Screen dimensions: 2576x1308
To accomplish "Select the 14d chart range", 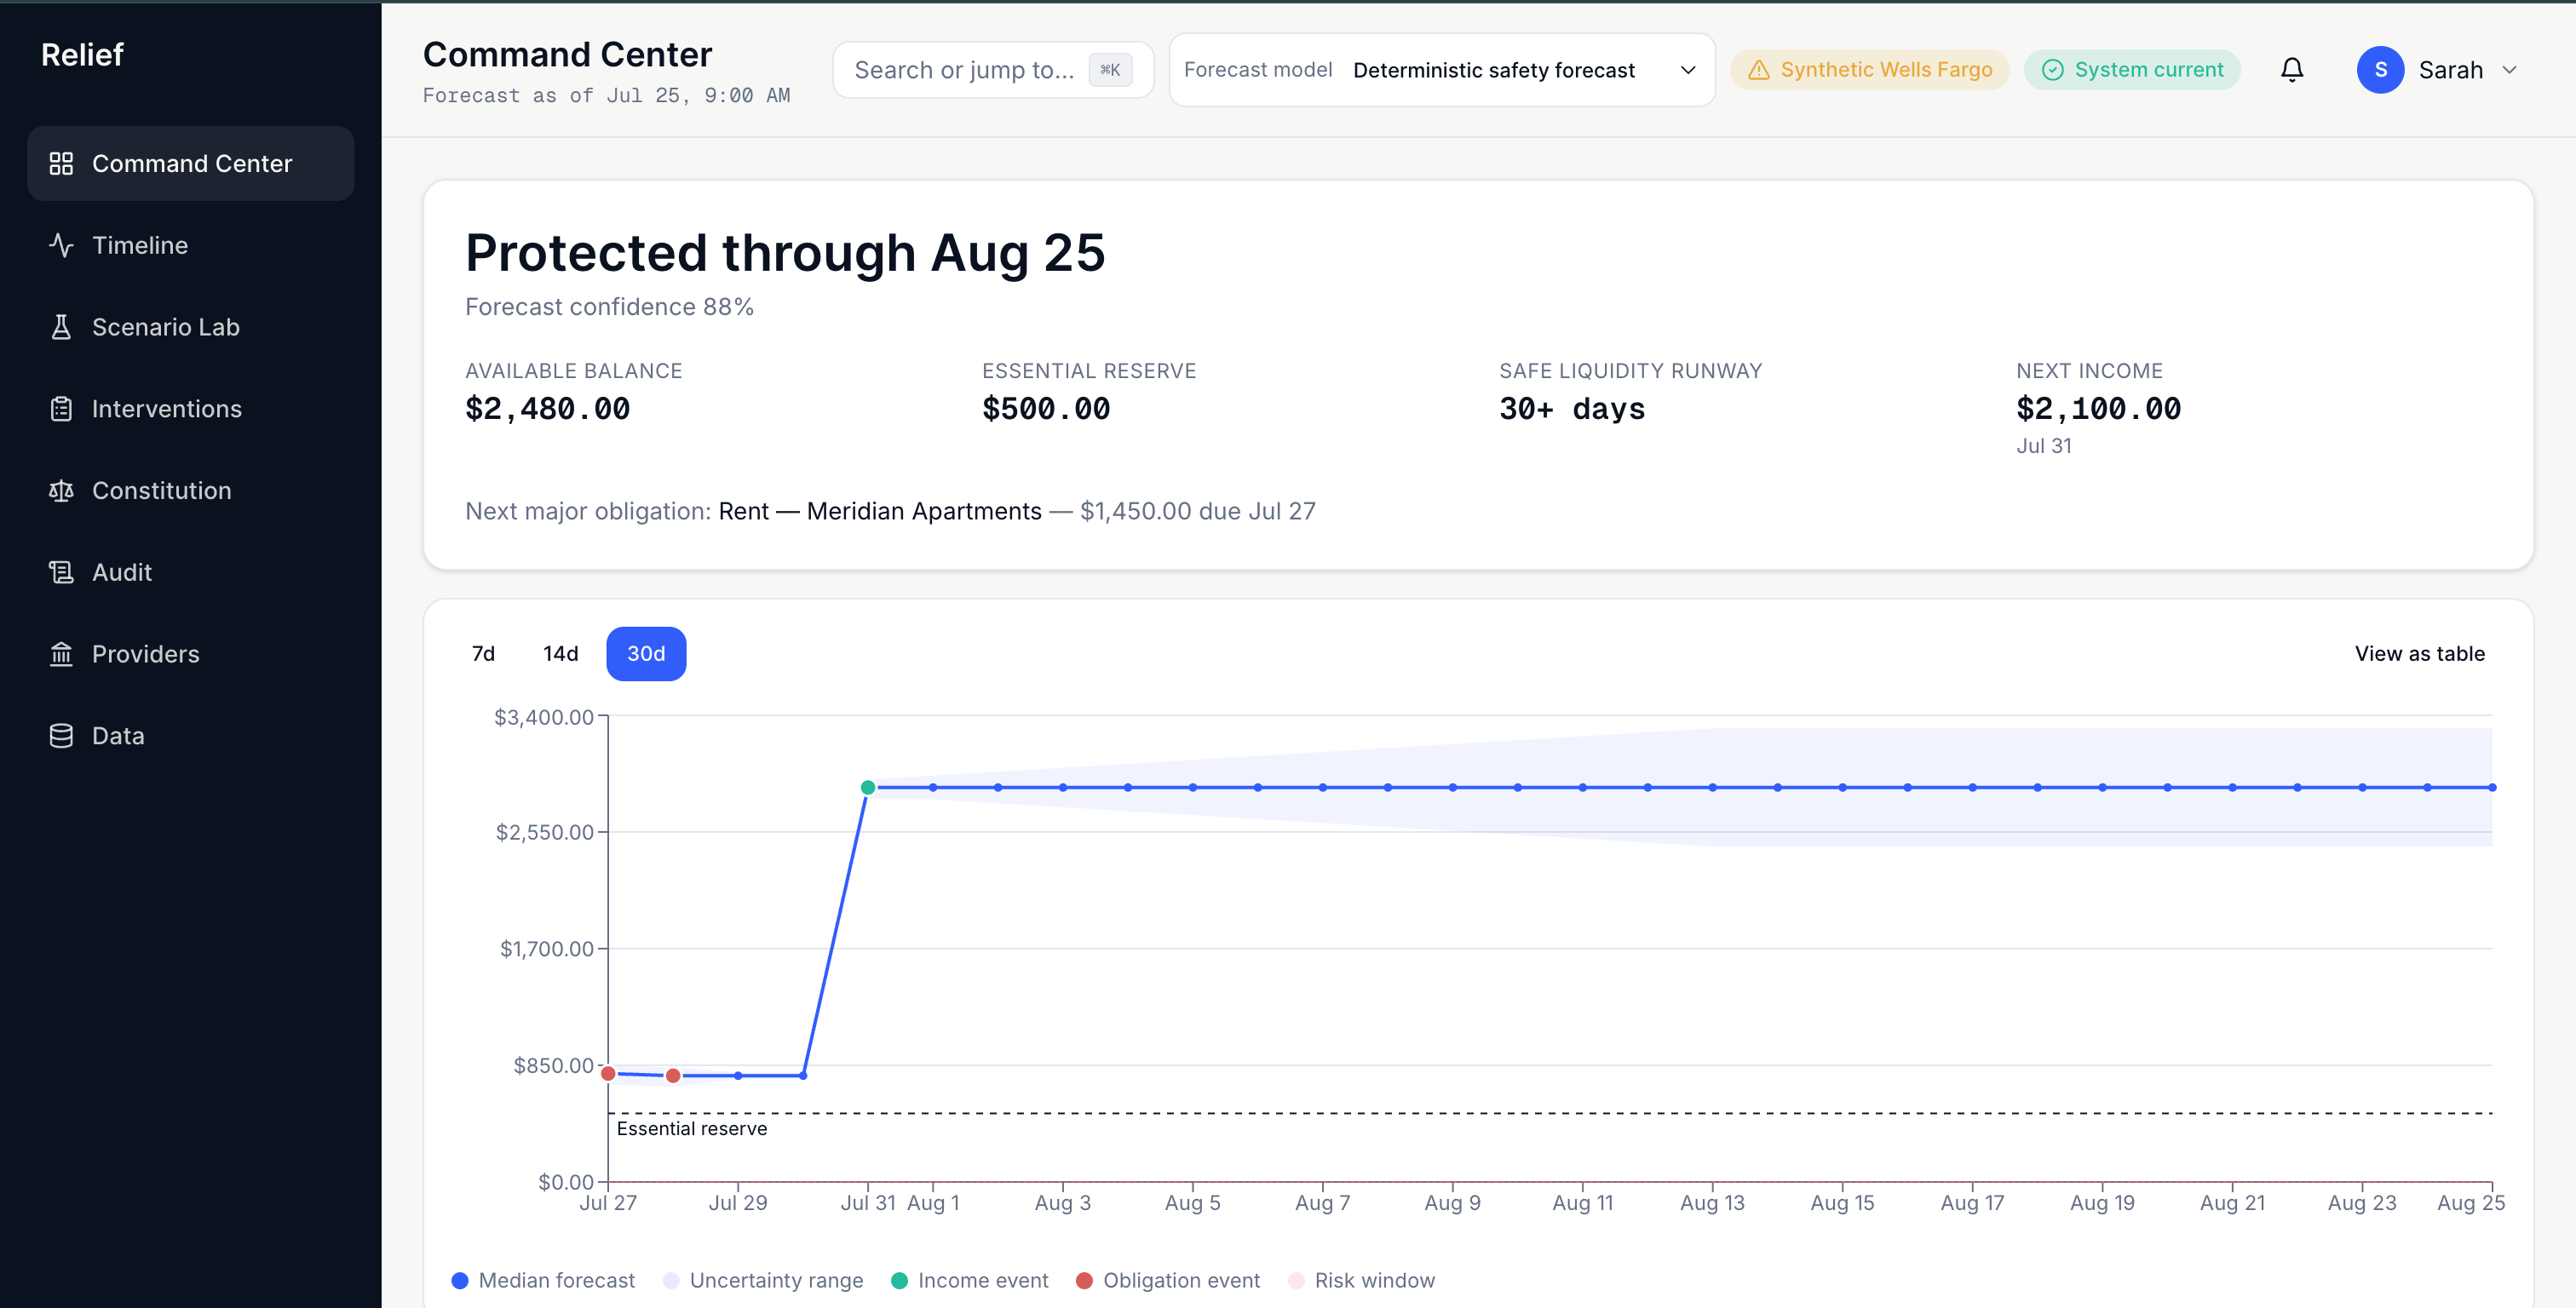I will (561, 654).
